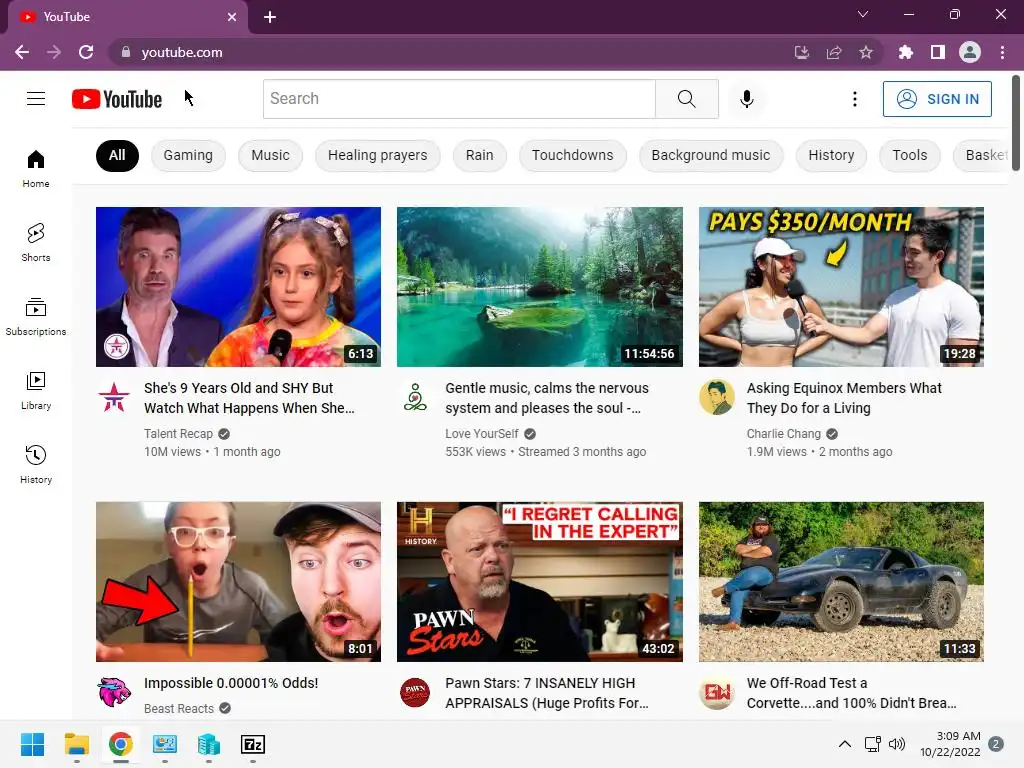Open new browser tab
Image resolution: width=1024 pixels, height=768 pixels.
270,17
